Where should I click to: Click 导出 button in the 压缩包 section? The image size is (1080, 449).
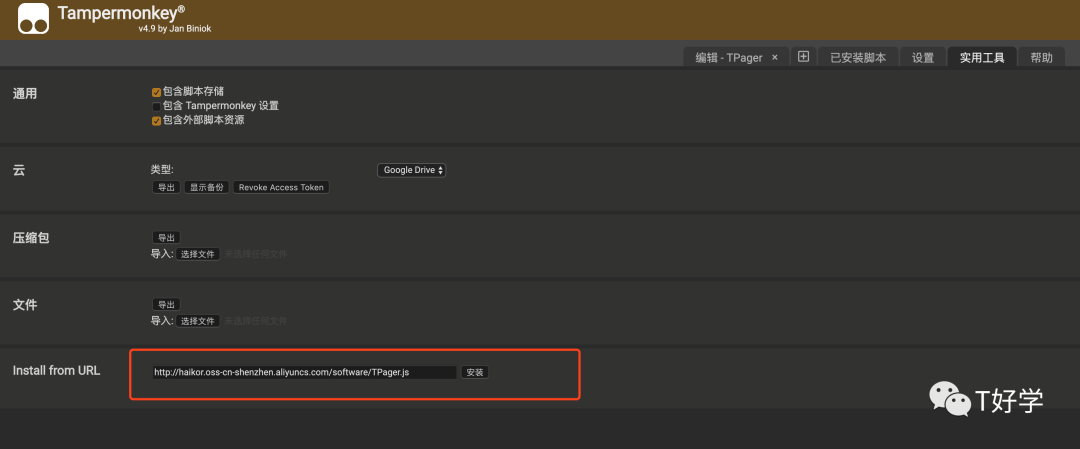[x=166, y=238]
